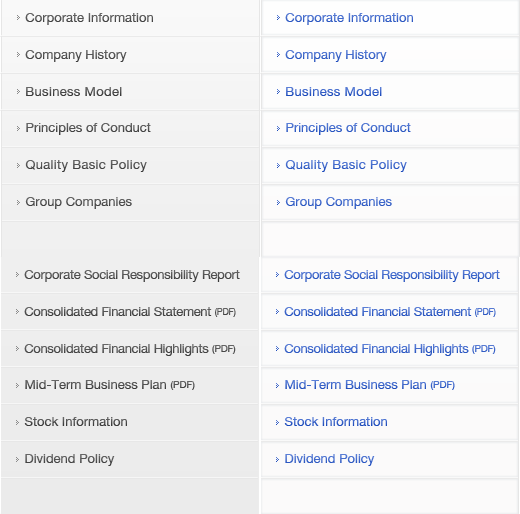Click the arrow icon beside gray Company History
520x514 pixels.
coord(18,55)
